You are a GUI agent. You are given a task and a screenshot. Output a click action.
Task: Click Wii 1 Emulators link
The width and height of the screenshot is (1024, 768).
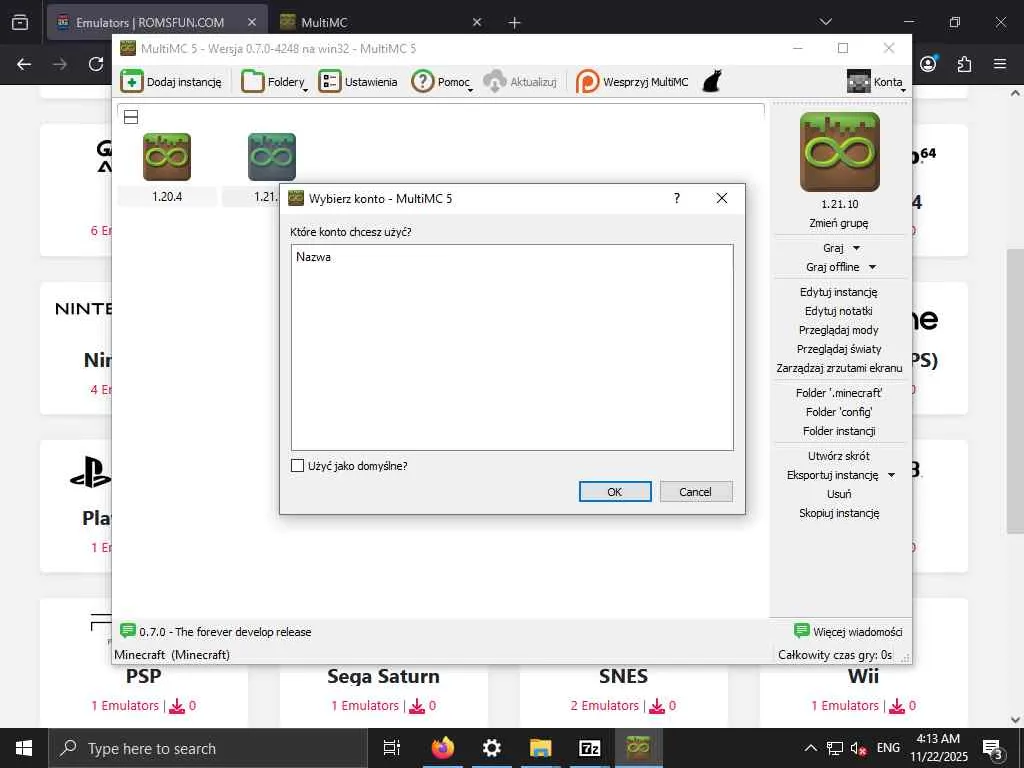point(845,705)
